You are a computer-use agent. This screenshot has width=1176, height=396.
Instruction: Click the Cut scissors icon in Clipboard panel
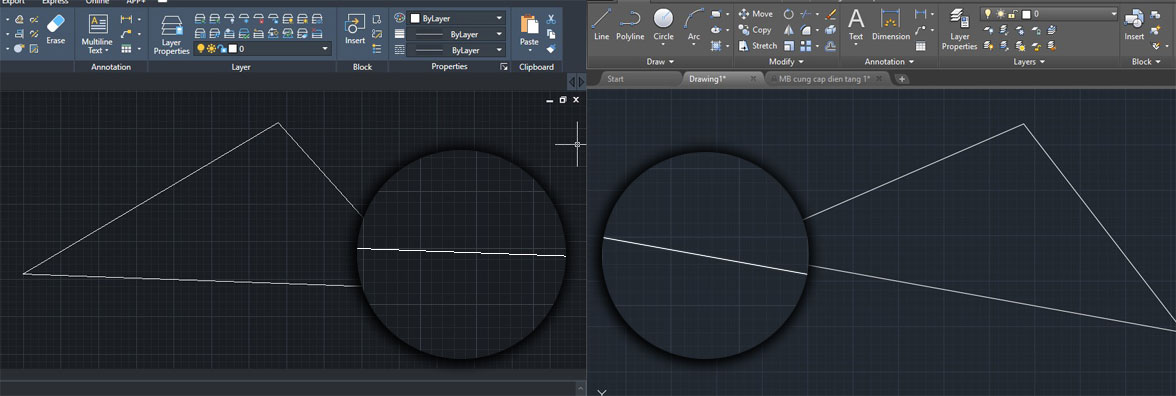[x=551, y=20]
